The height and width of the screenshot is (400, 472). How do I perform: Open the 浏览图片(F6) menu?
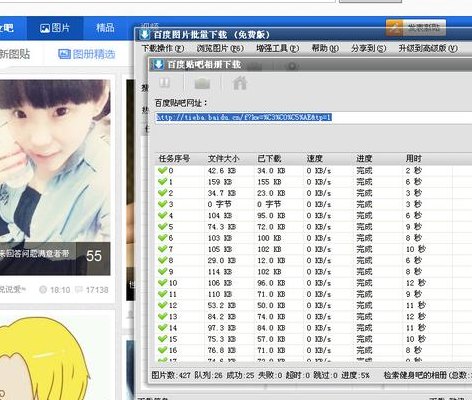220,48
